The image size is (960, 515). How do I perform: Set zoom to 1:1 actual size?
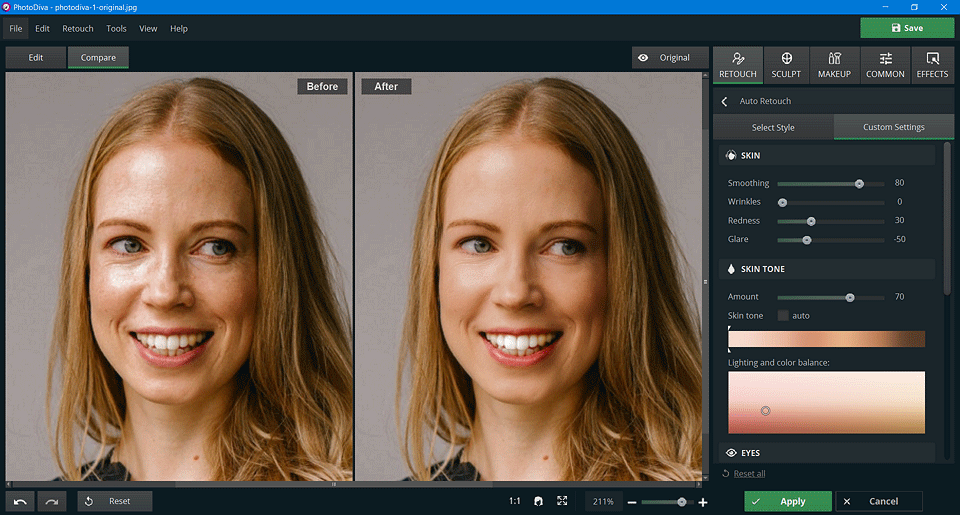pos(514,501)
